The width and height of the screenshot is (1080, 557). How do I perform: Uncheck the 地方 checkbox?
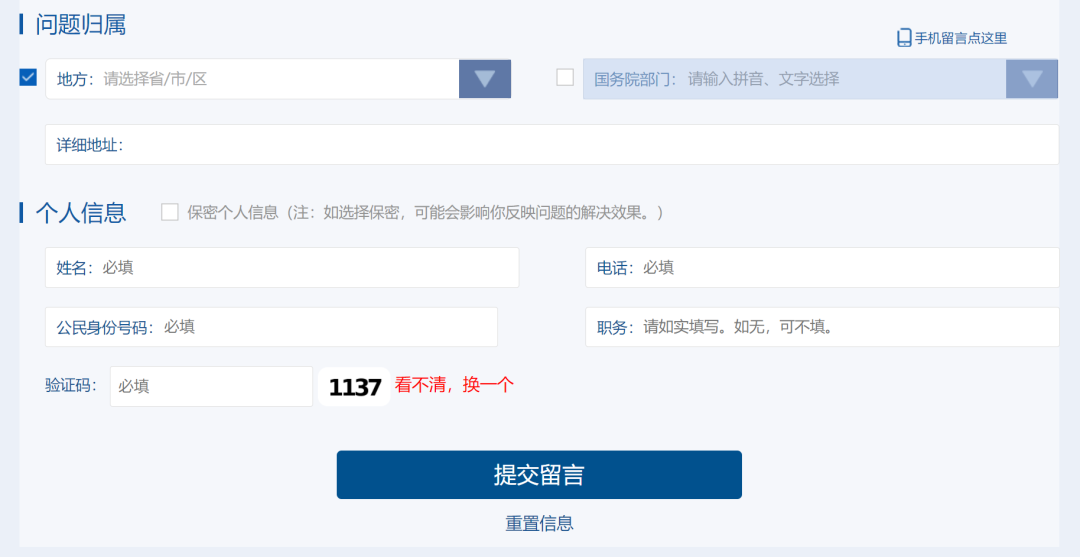point(28,77)
